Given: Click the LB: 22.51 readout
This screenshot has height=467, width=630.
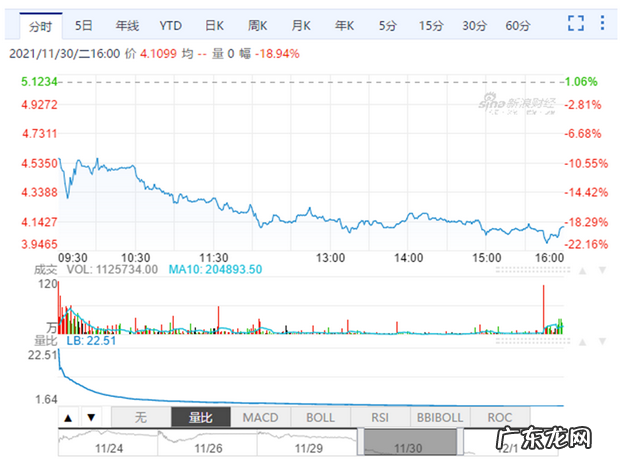Looking at the screenshot, I should [91, 341].
